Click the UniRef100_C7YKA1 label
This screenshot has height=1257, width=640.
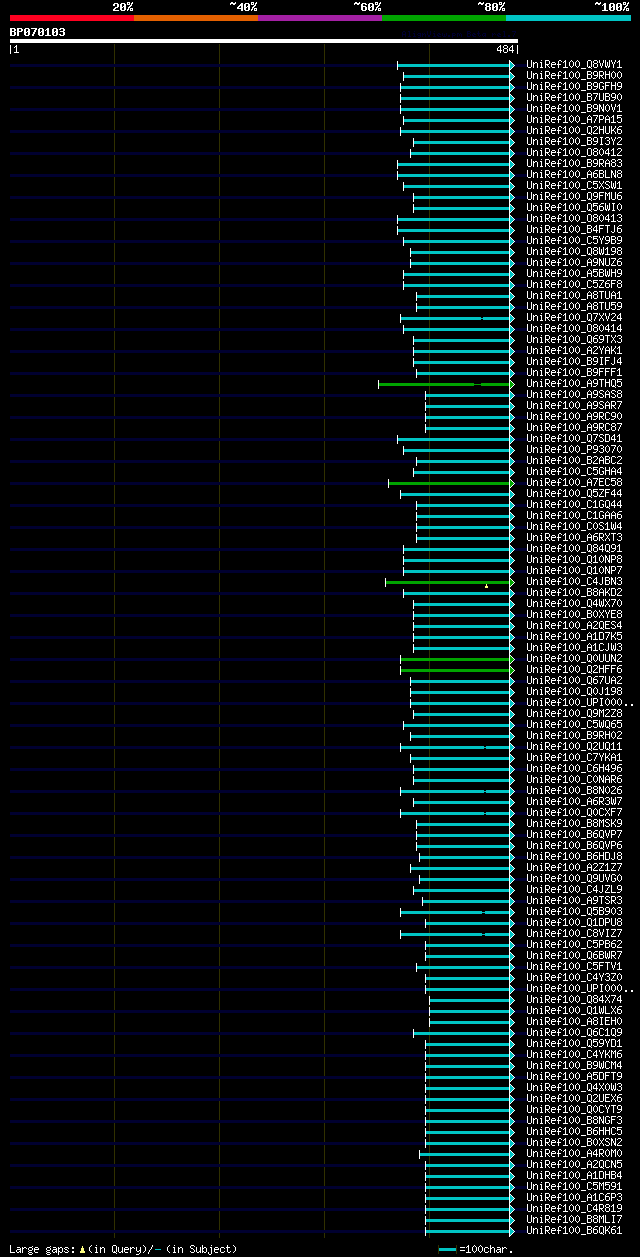(x=574, y=757)
